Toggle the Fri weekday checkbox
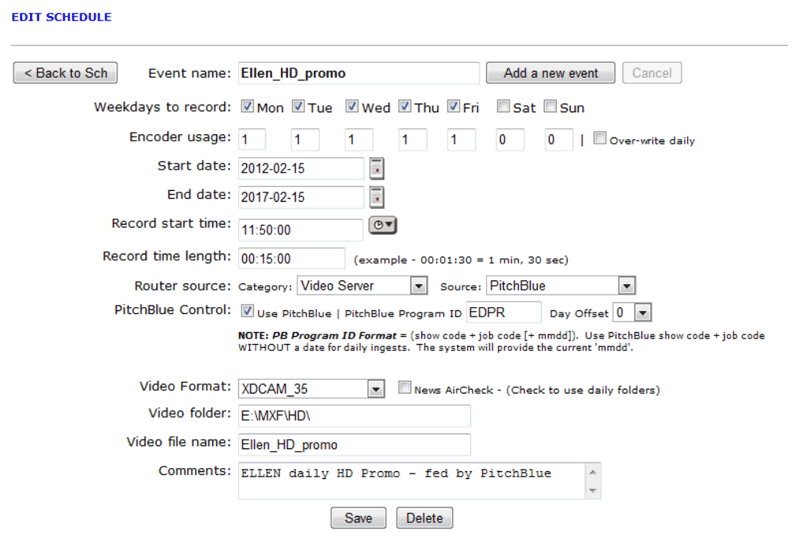 (454, 106)
